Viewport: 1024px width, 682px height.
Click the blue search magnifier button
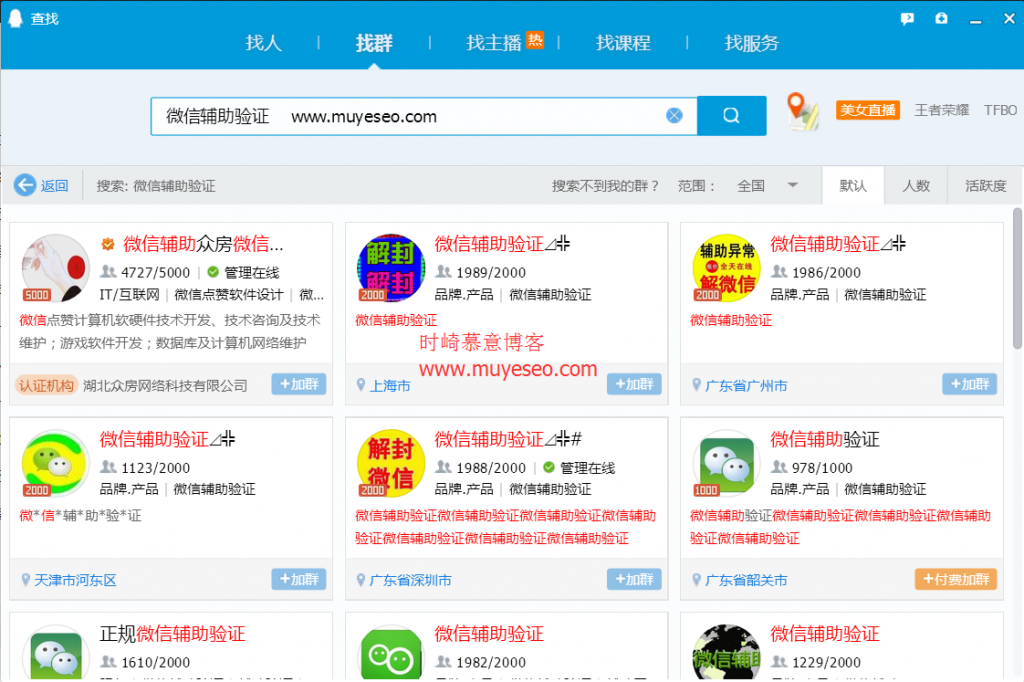click(731, 116)
